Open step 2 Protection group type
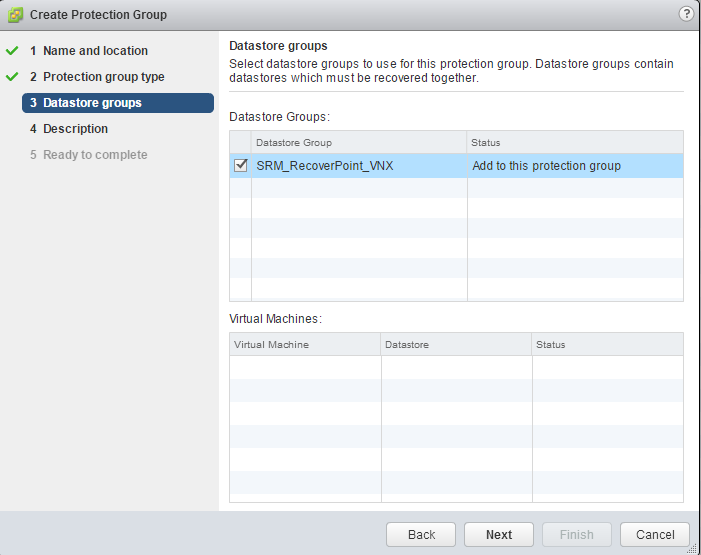Viewport: 701px width, 555px height. tap(103, 77)
